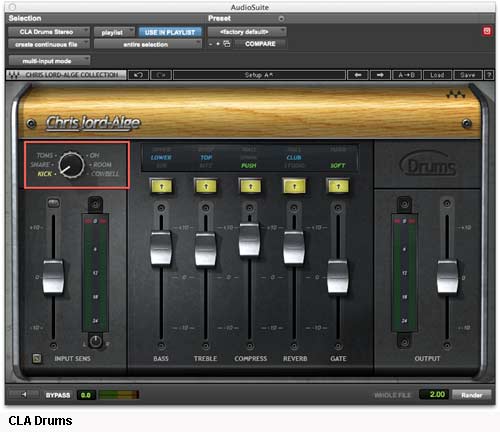Viewport: 500px width, 432px height.
Task: Click the Waves logo on the wood panel
Action: 456,95
